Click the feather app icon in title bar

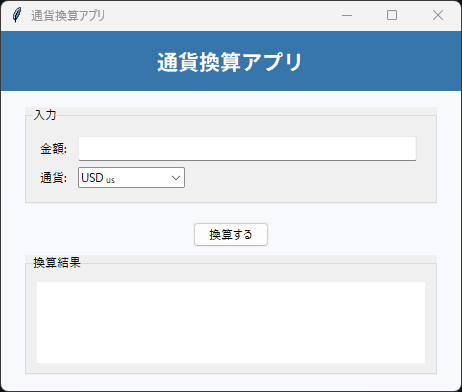17,15
